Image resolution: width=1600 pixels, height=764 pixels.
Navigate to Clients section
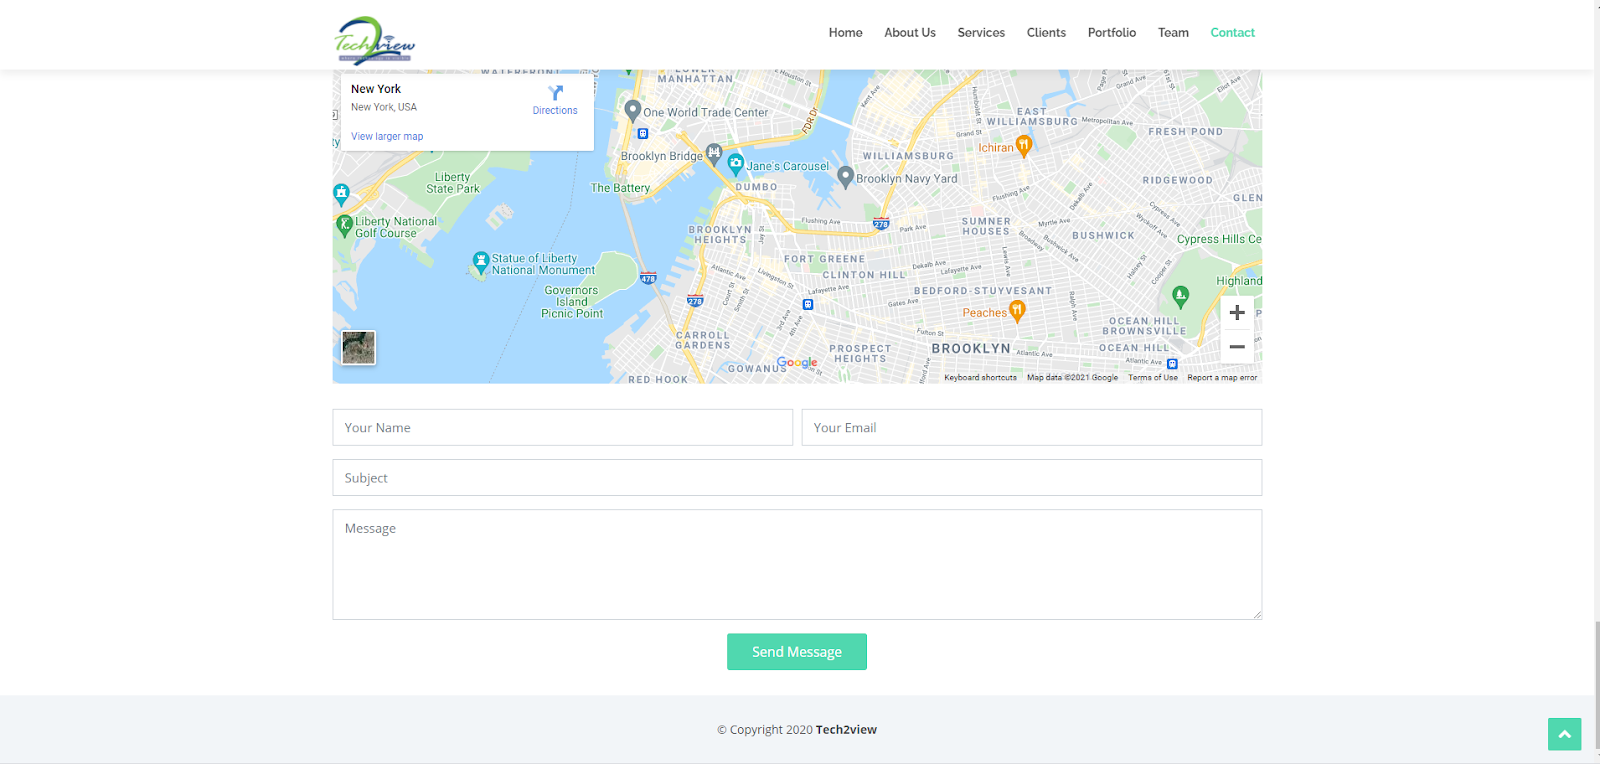(x=1046, y=33)
